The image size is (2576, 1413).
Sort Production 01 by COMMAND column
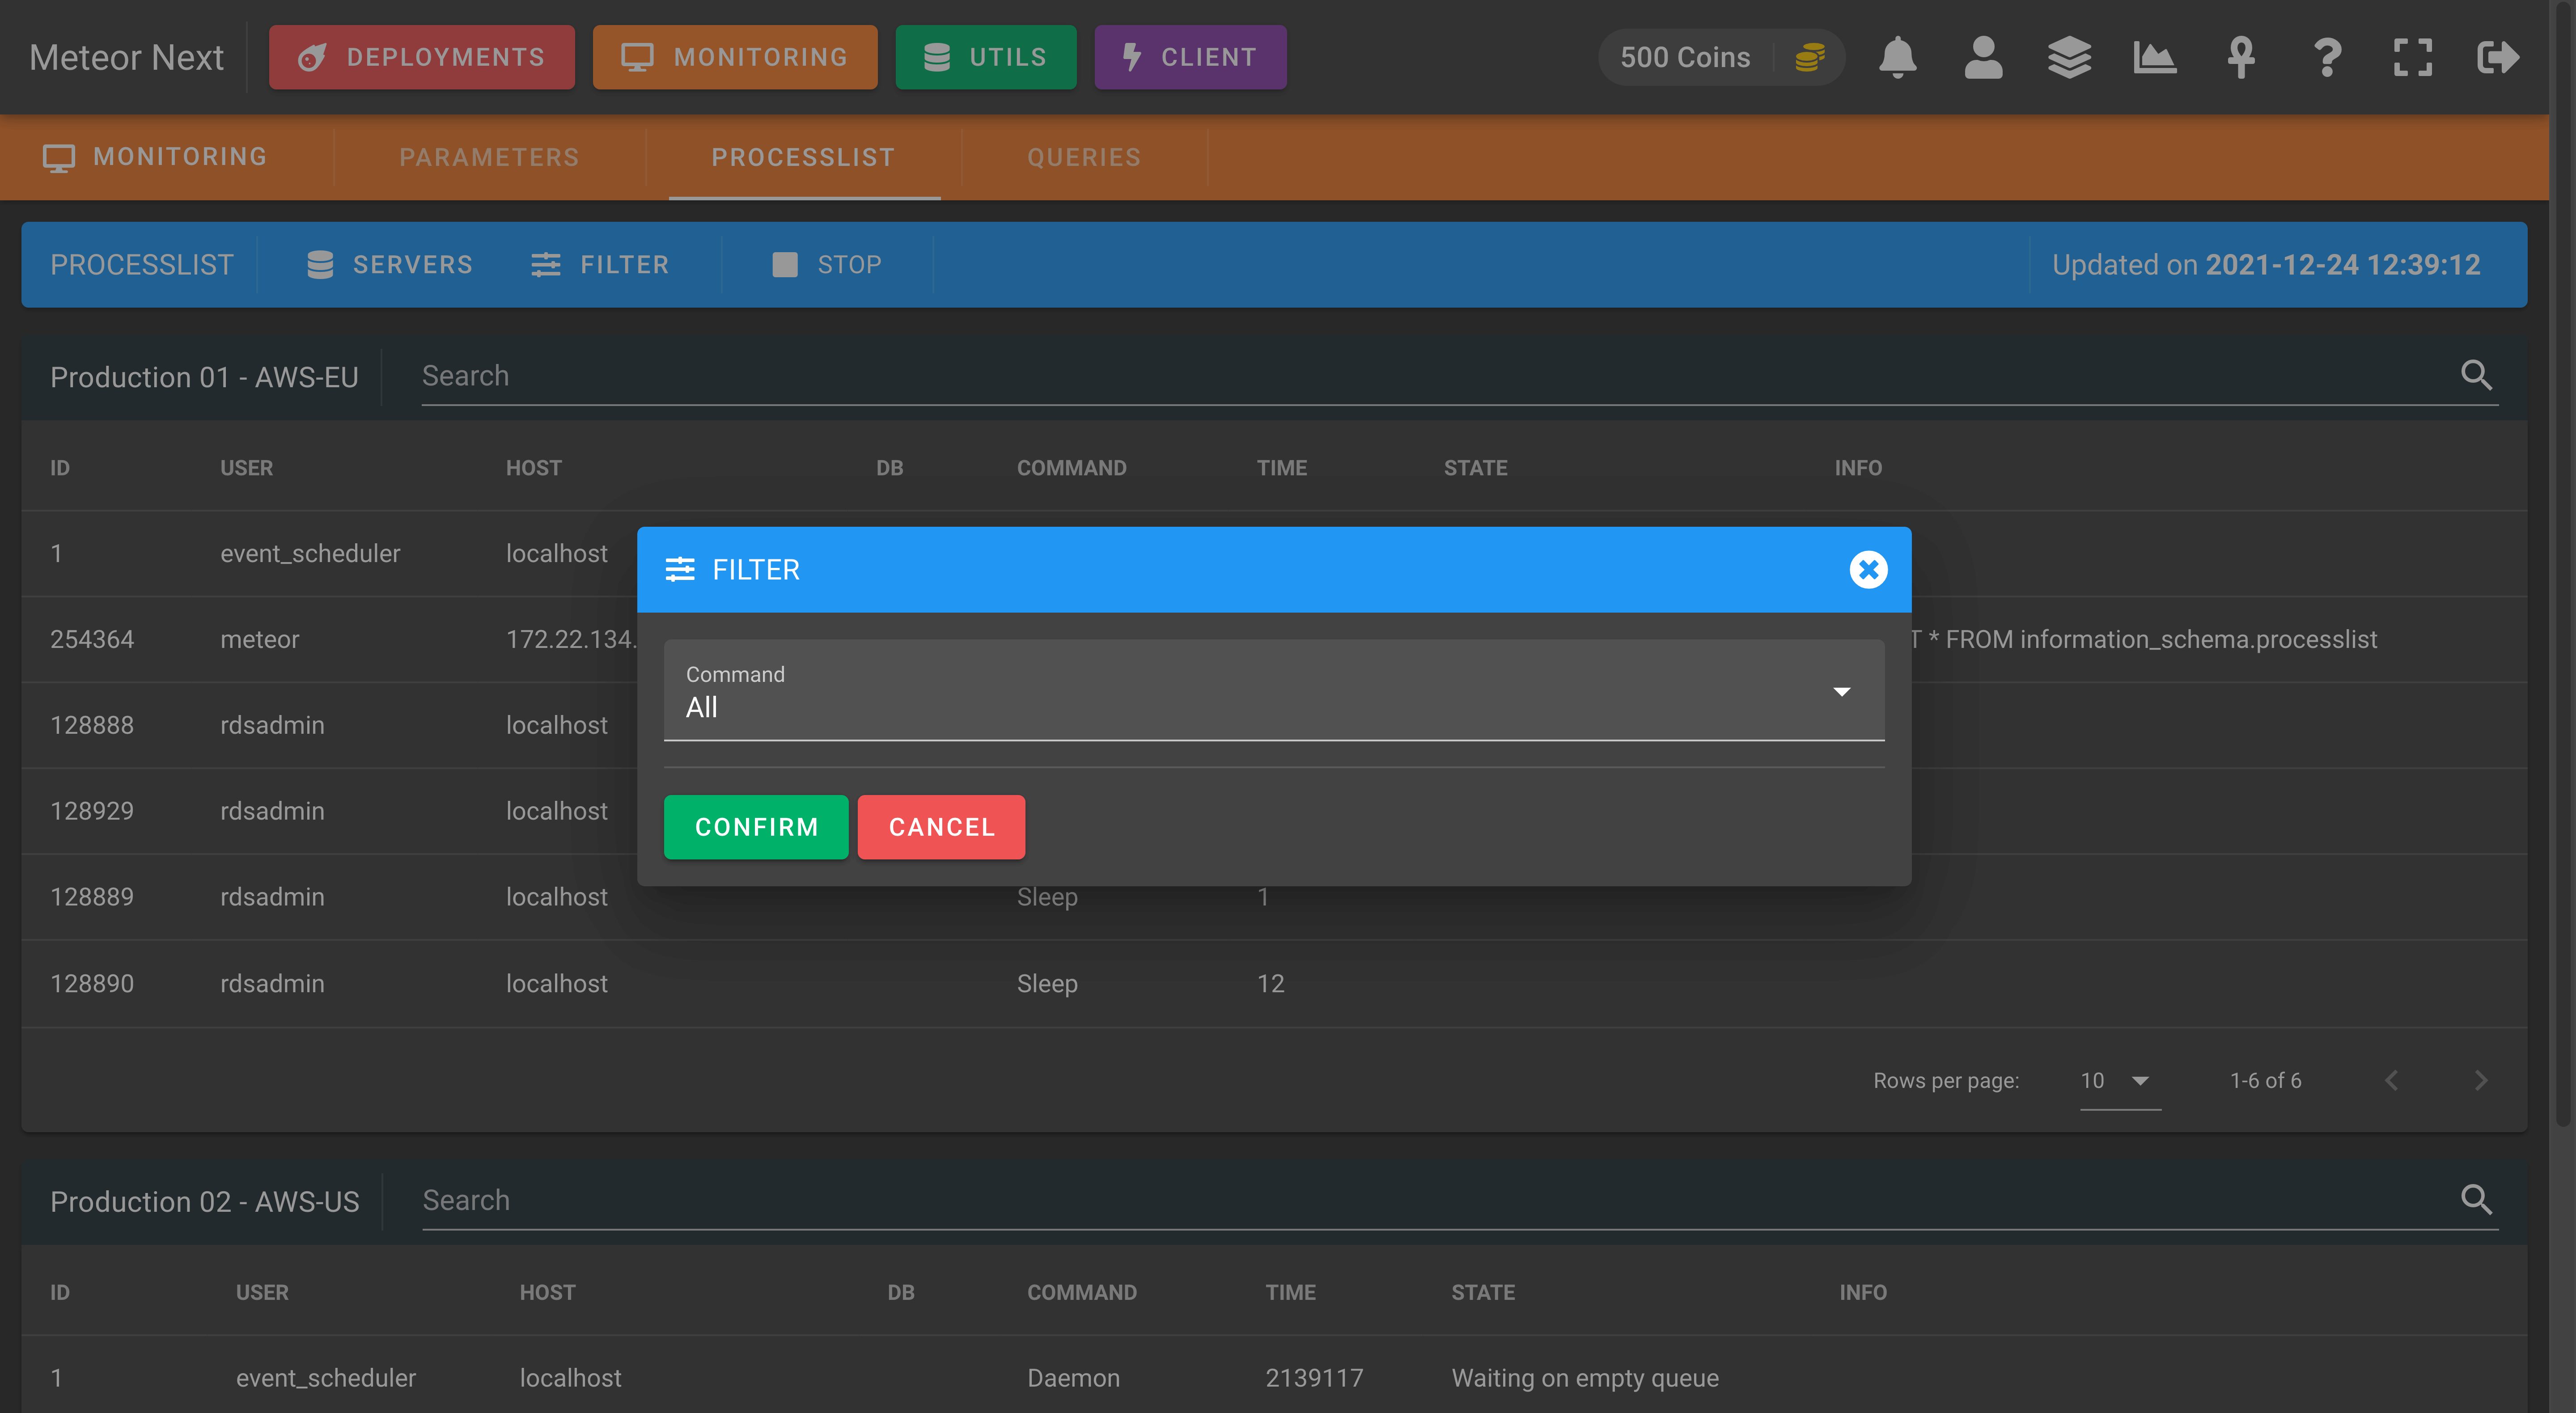(1071, 468)
